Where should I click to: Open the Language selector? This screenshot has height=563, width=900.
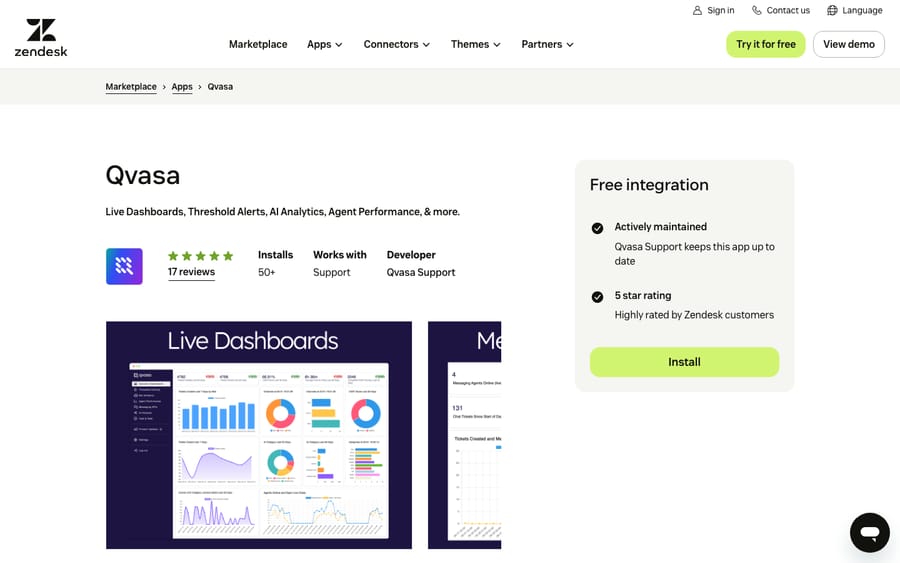tap(854, 10)
